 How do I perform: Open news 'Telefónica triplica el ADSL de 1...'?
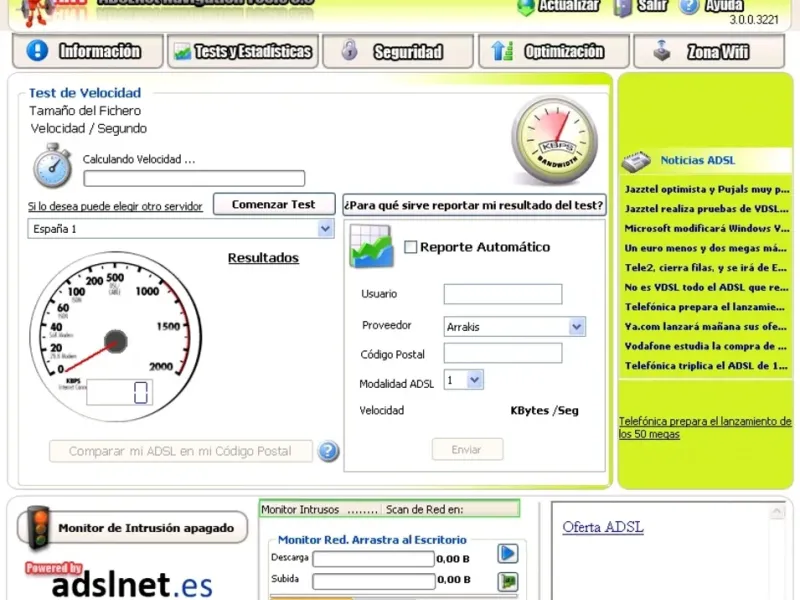[706, 366]
